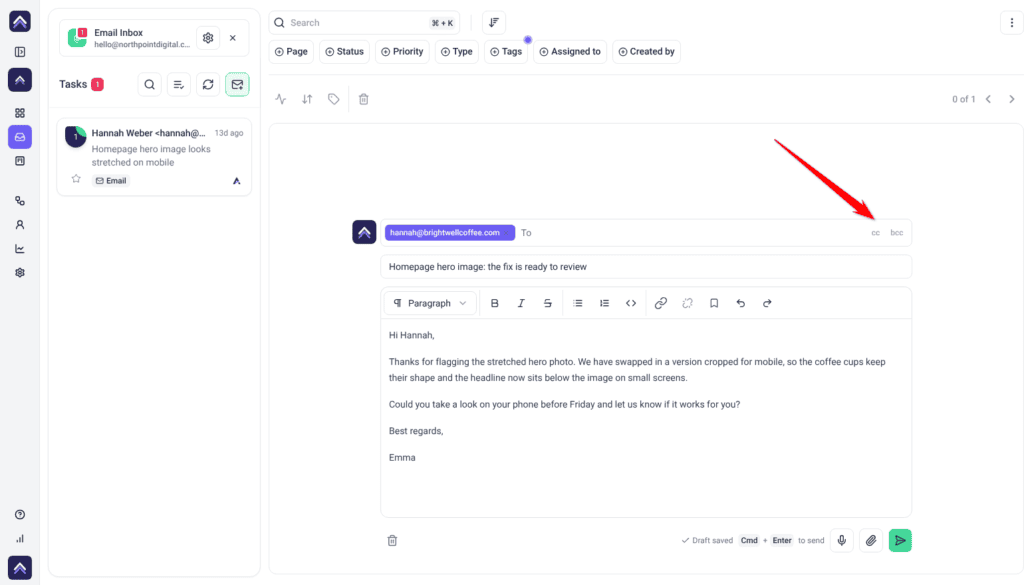
Task: Add Page filter
Action: [291, 52]
